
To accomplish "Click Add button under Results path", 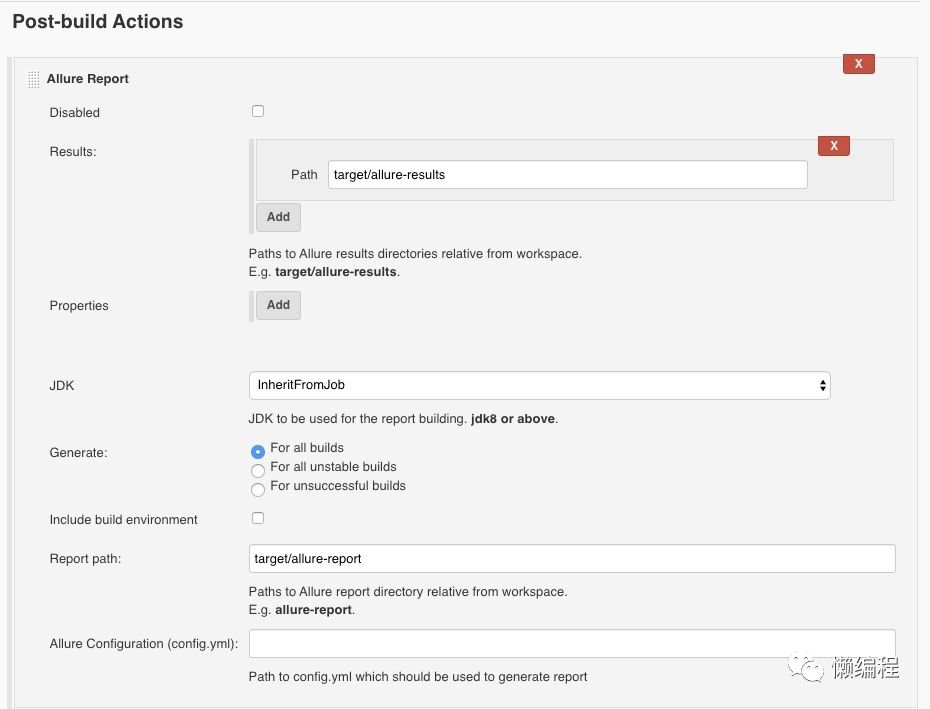I will tap(278, 217).
